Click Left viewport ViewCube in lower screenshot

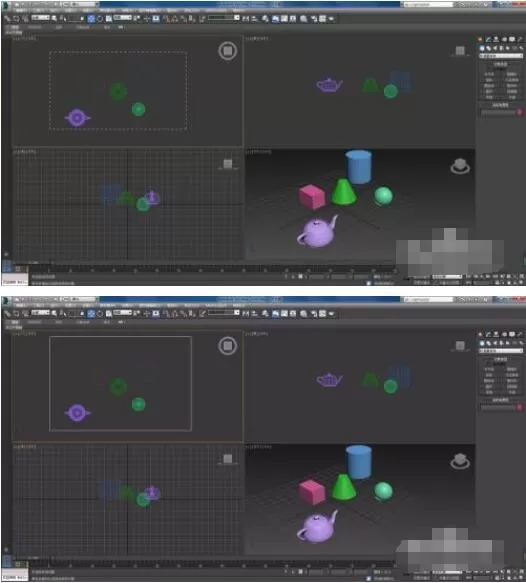click(x=228, y=459)
